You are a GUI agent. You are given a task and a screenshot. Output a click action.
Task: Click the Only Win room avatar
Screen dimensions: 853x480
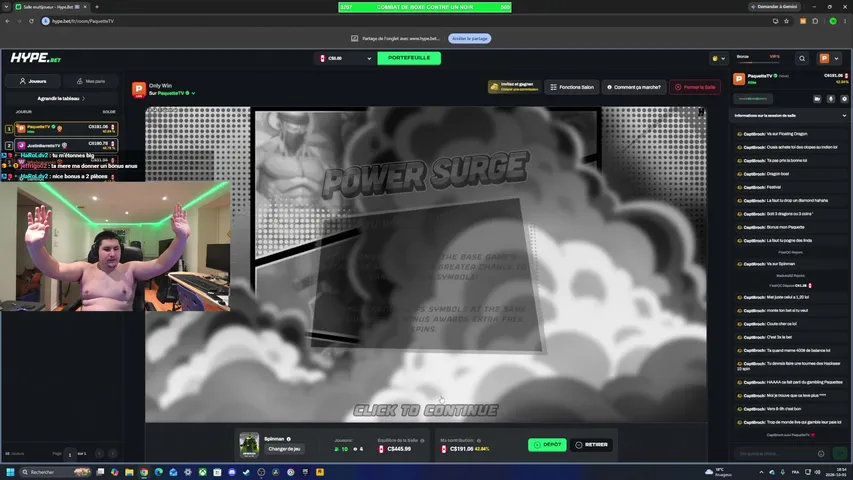(139, 89)
